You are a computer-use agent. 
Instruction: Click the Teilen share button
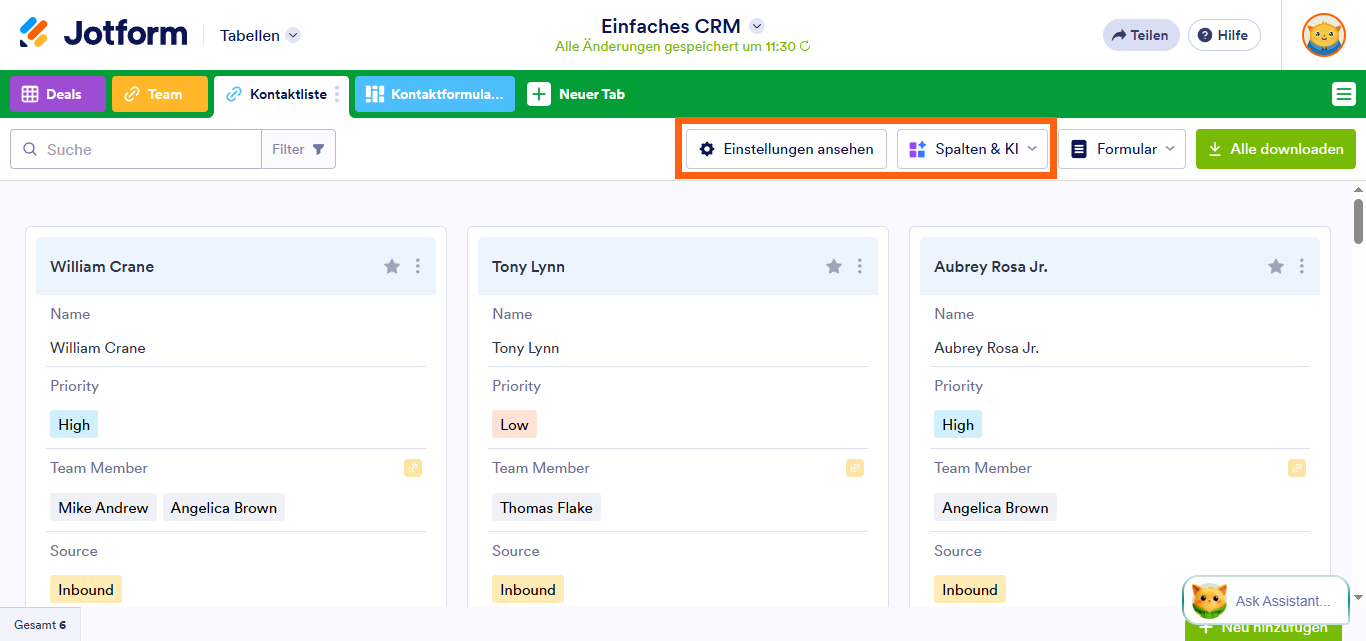click(1140, 35)
